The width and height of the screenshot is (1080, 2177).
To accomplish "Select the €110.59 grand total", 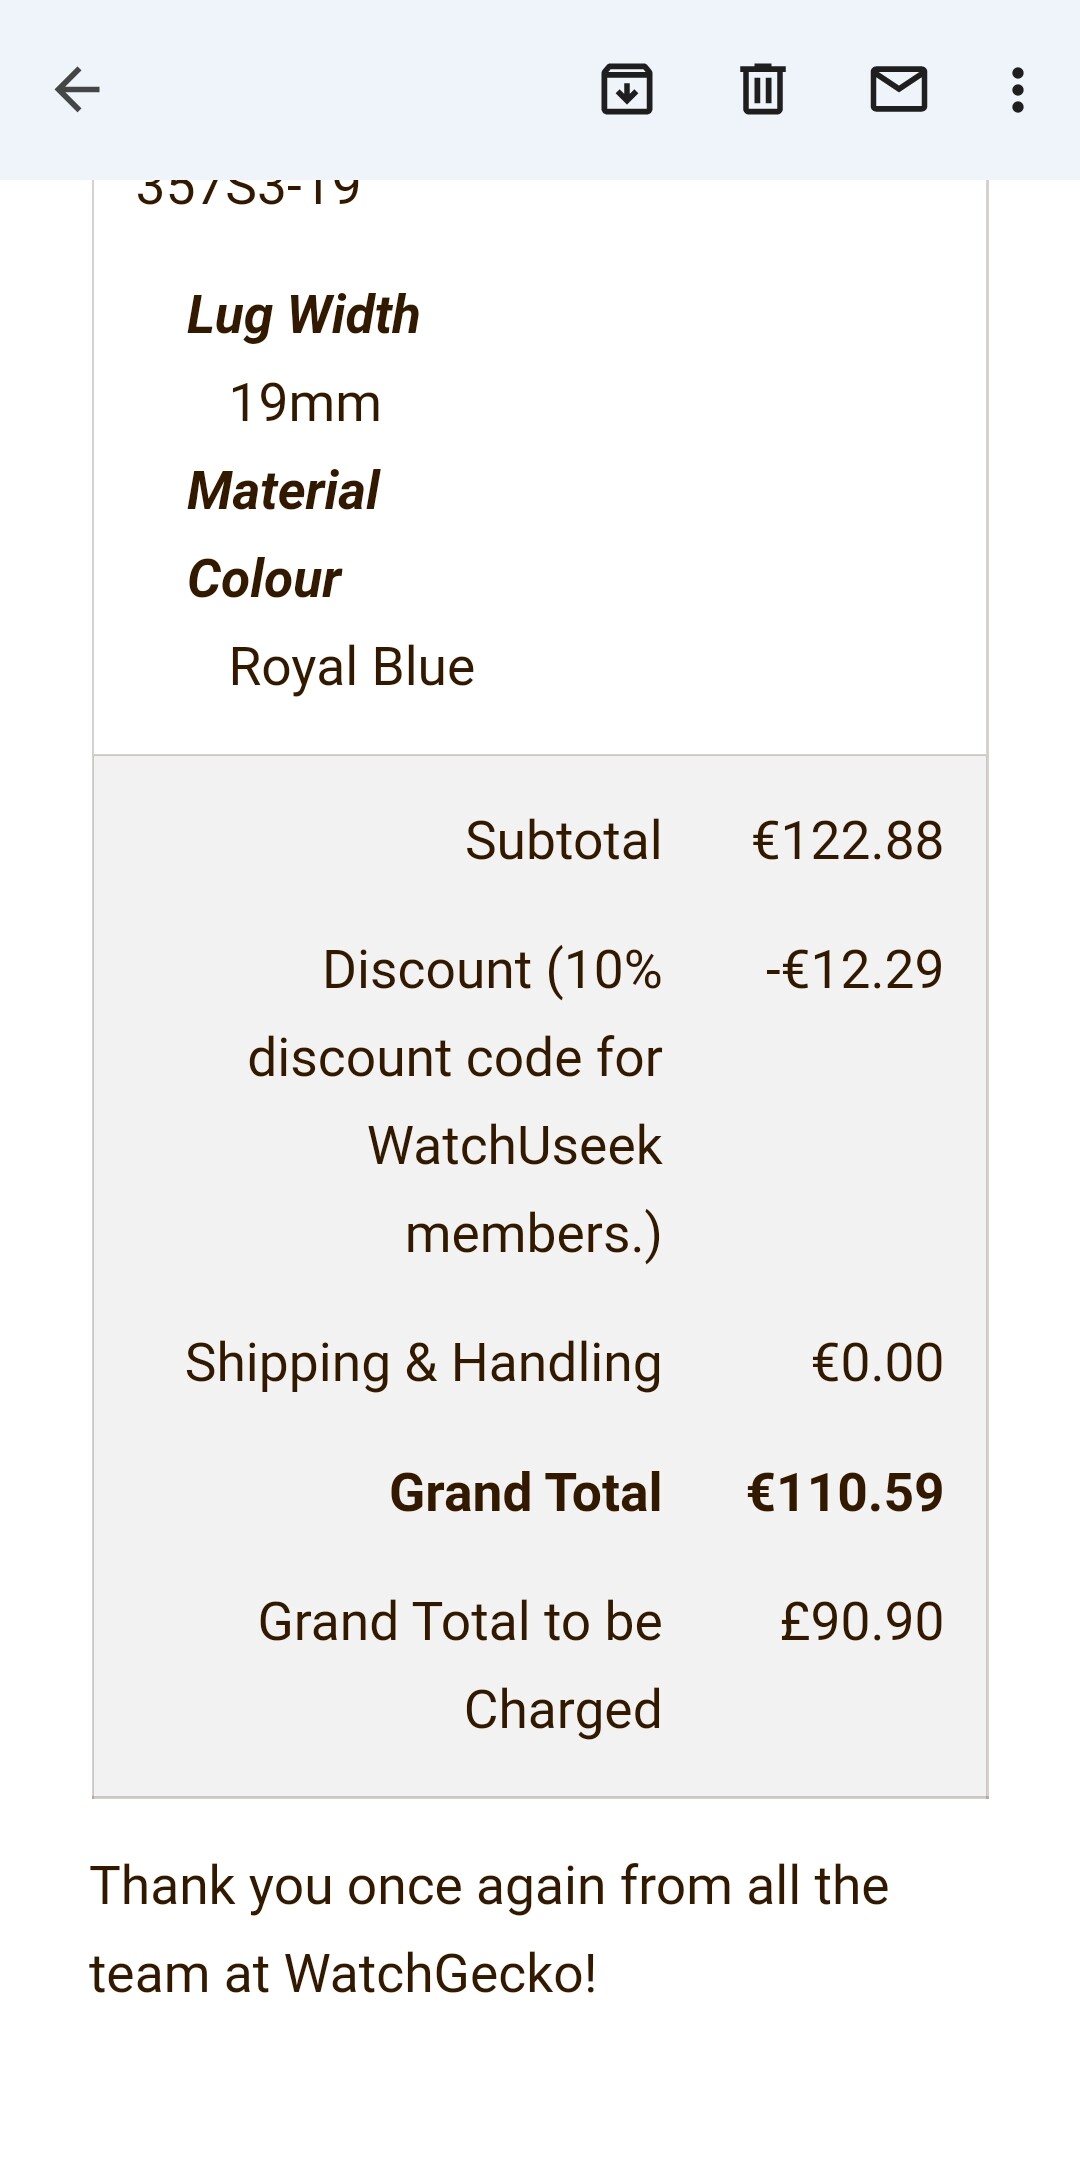I will [x=845, y=1492].
